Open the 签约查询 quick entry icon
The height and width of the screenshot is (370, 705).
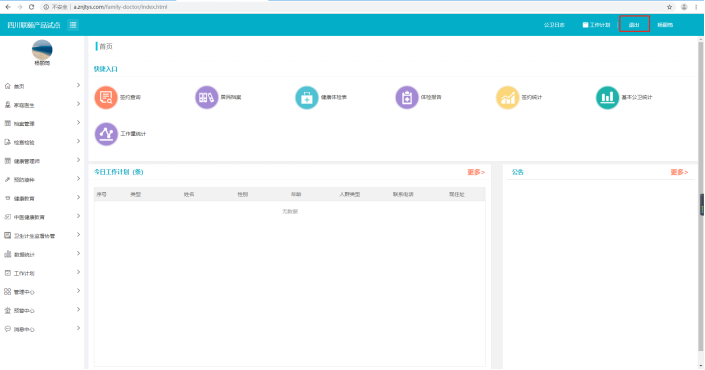tap(106, 97)
